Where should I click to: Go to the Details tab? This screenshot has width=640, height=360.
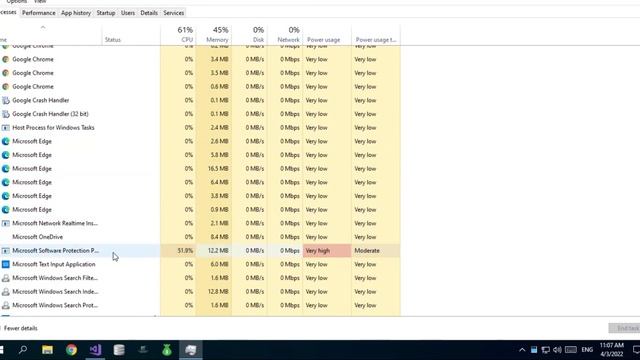[149, 13]
